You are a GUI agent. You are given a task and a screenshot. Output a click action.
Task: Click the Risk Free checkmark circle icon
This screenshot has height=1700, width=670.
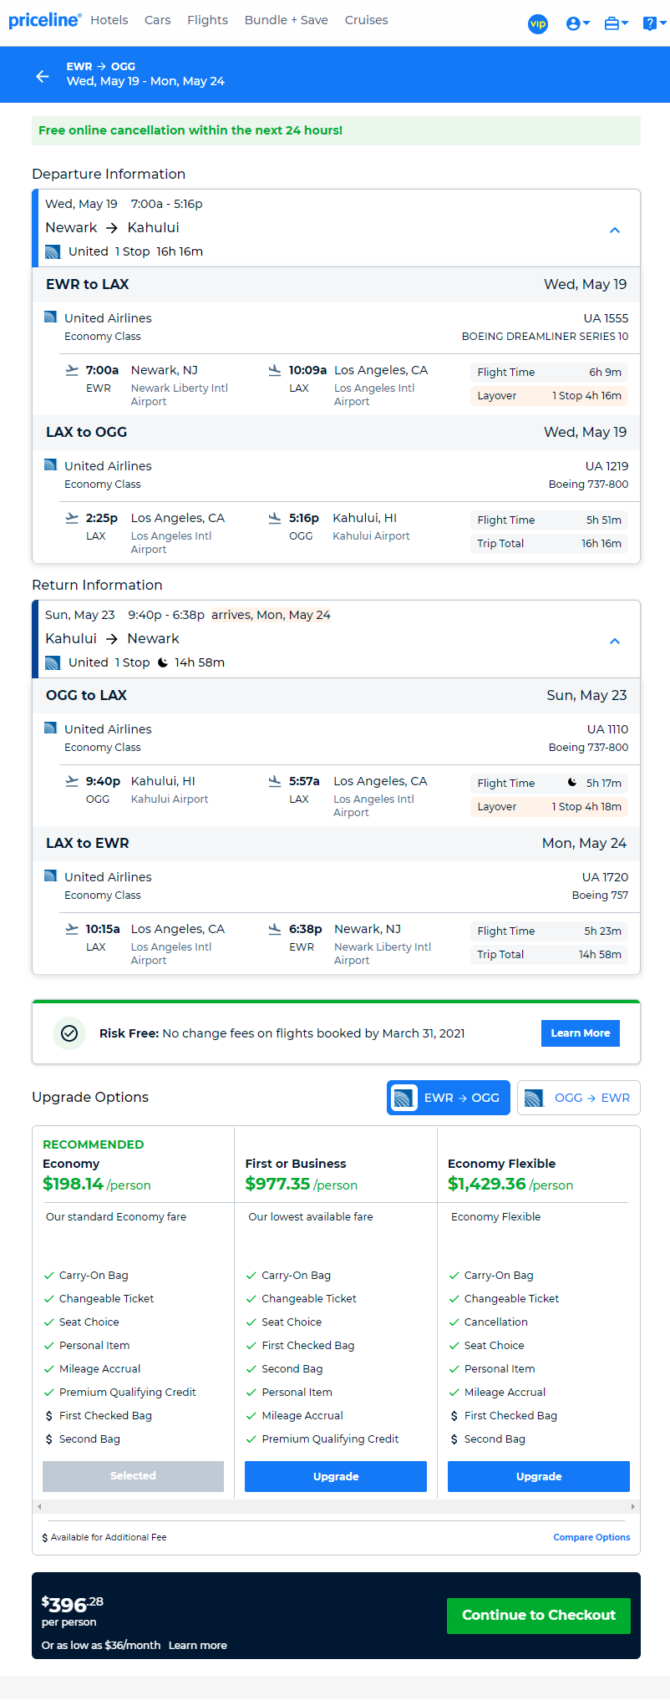click(x=69, y=1033)
